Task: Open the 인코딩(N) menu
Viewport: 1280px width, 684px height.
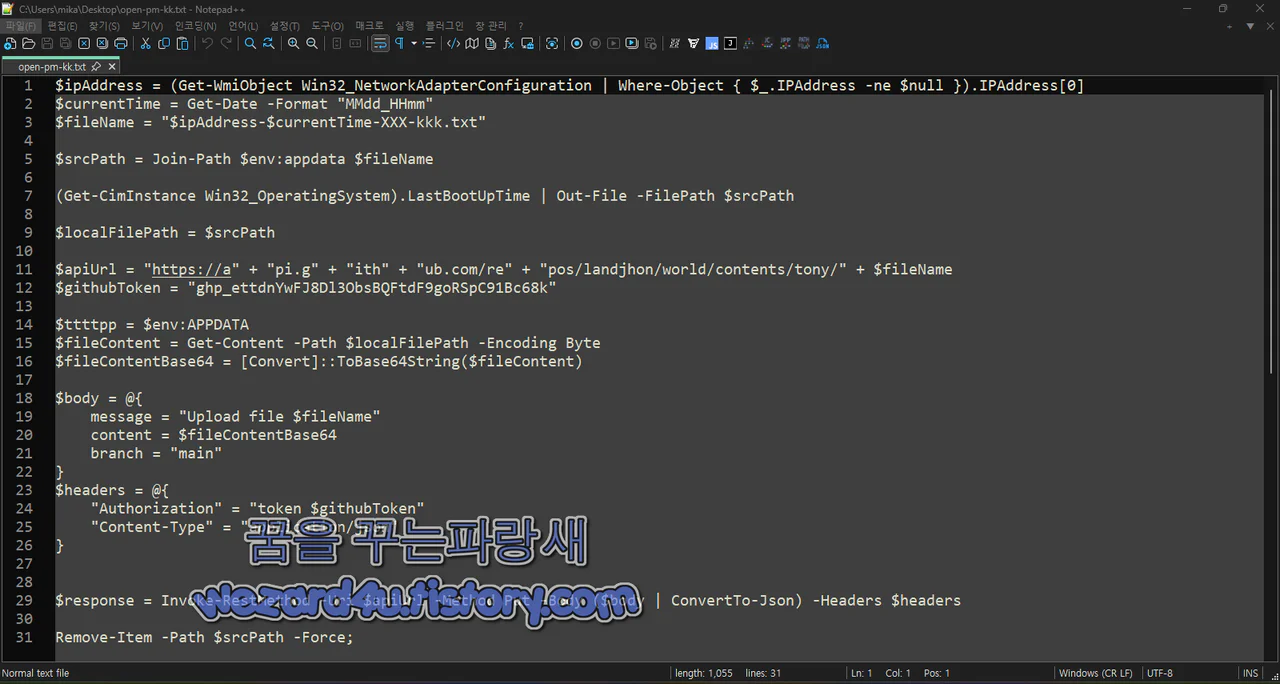Action: 196,26
